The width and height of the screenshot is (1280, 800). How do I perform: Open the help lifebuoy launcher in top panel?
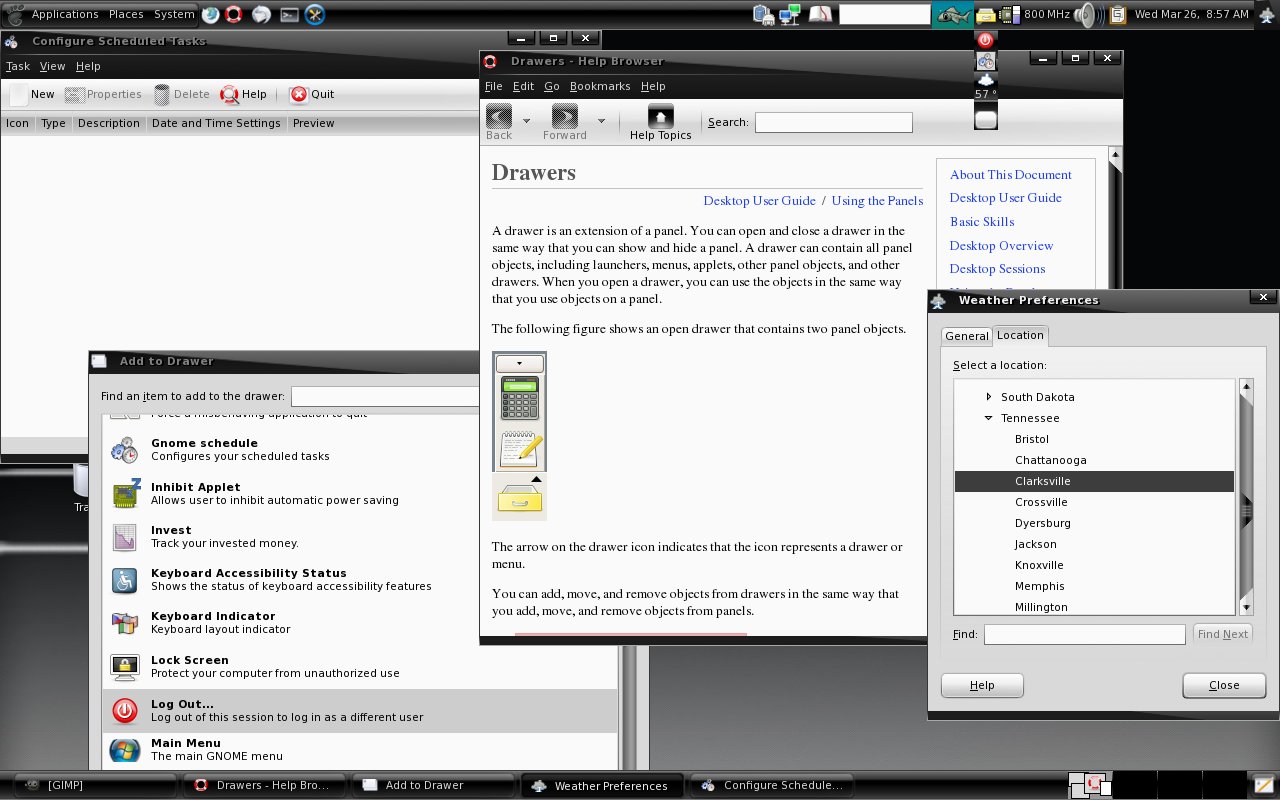(x=234, y=14)
